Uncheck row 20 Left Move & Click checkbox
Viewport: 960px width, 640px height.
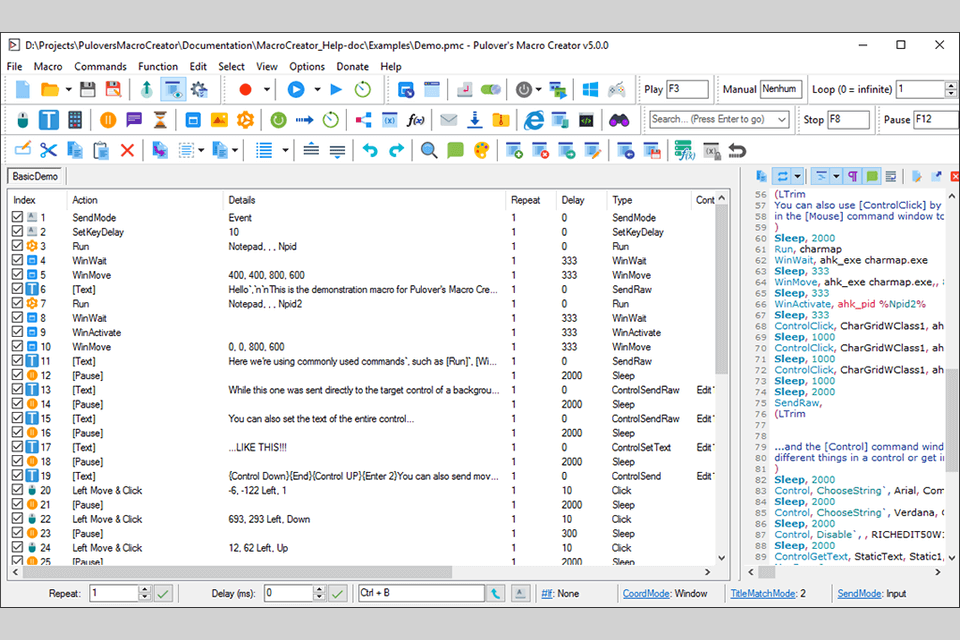point(17,490)
